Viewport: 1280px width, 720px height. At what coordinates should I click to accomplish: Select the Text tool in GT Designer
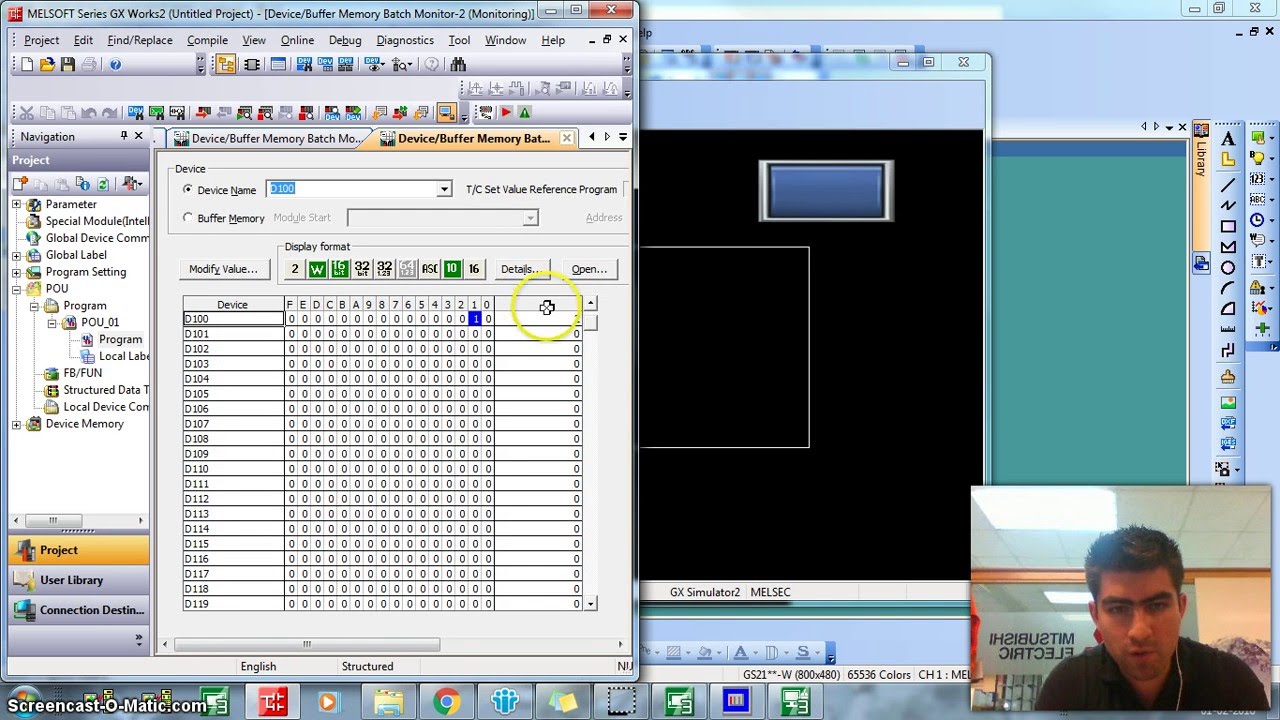click(x=1228, y=139)
